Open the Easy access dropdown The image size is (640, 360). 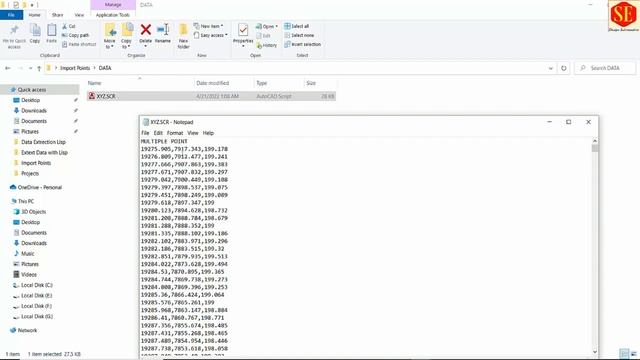(211, 35)
